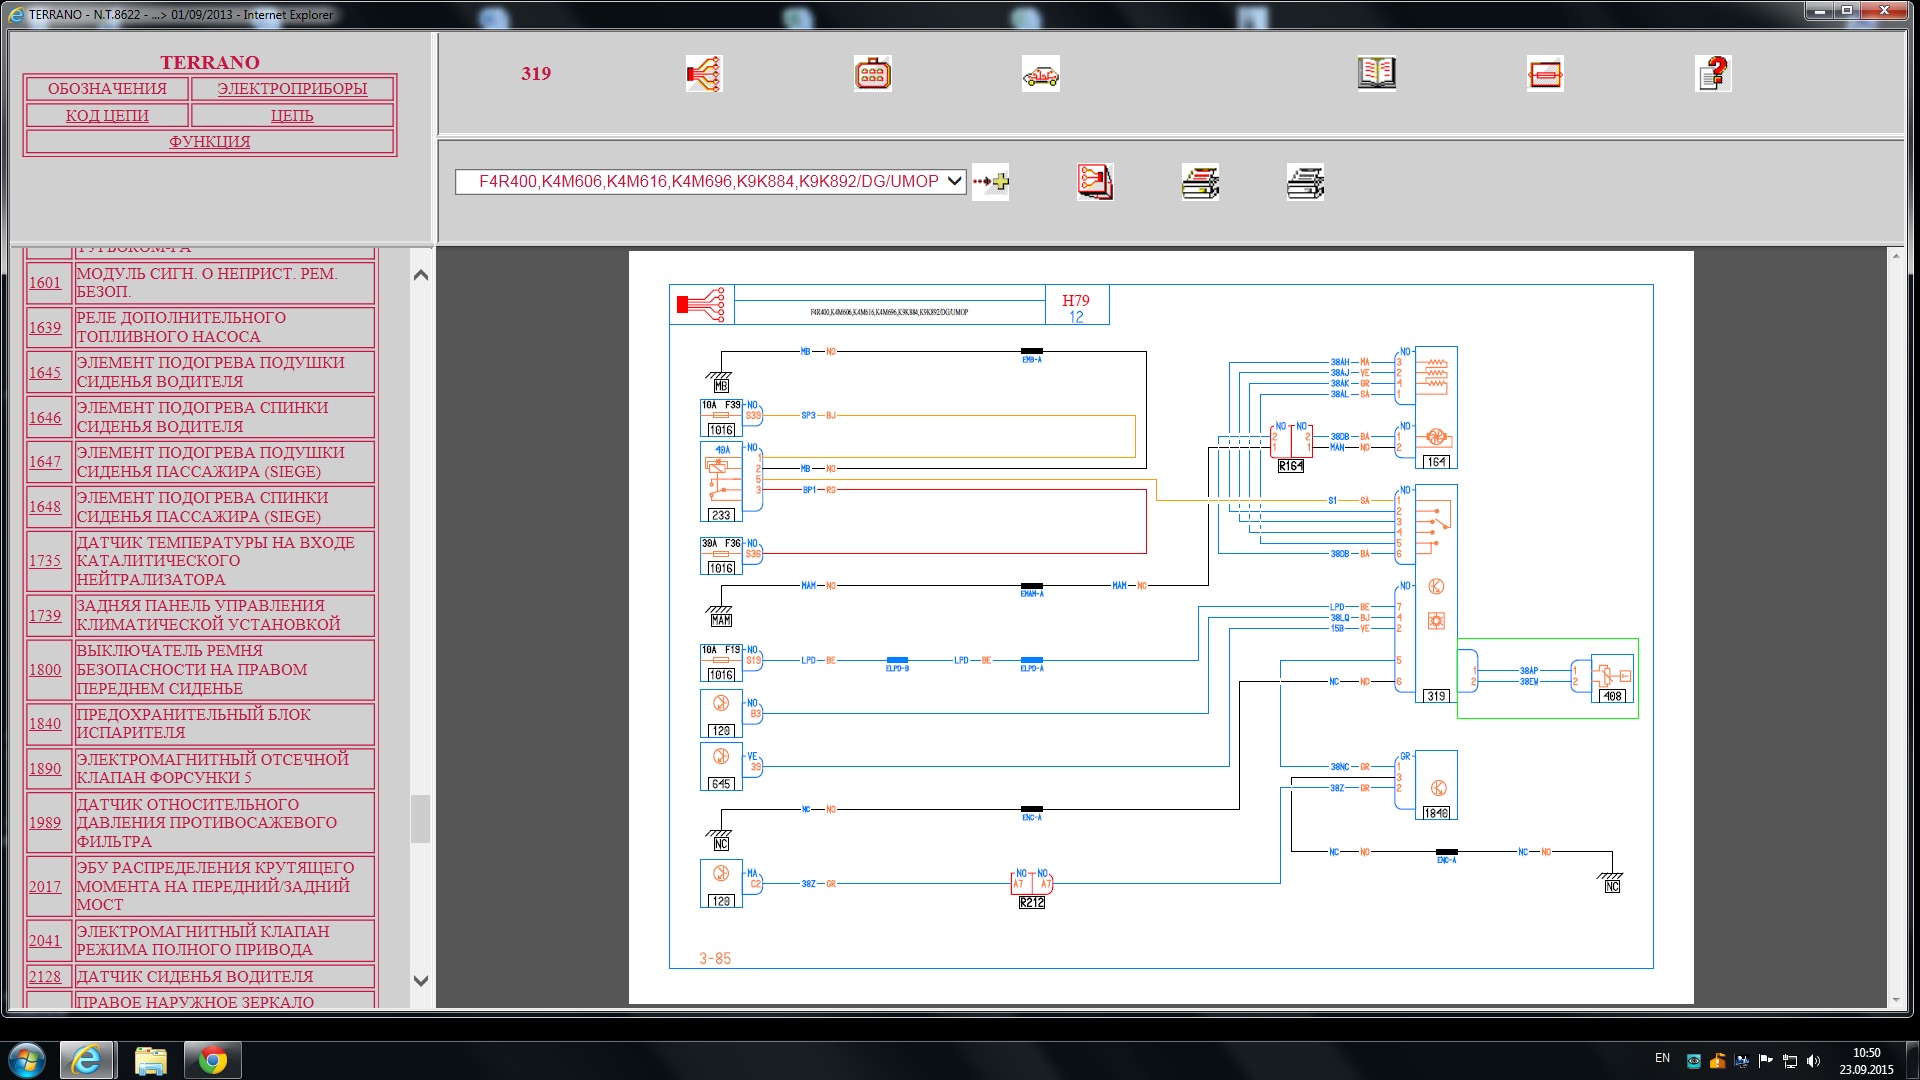Click the stacked diagram pages icon
Screen dimensions: 1920x1080
(x=1095, y=182)
